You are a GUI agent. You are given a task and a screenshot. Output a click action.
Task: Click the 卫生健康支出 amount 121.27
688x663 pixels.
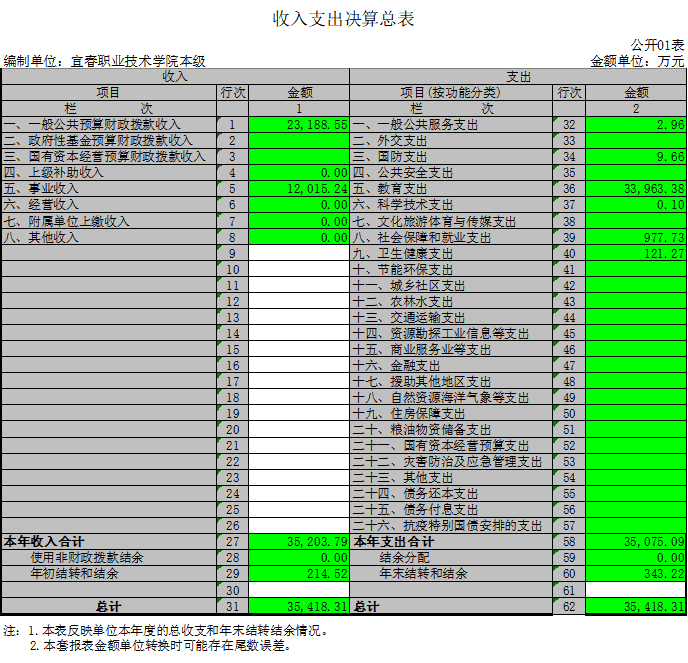point(636,253)
